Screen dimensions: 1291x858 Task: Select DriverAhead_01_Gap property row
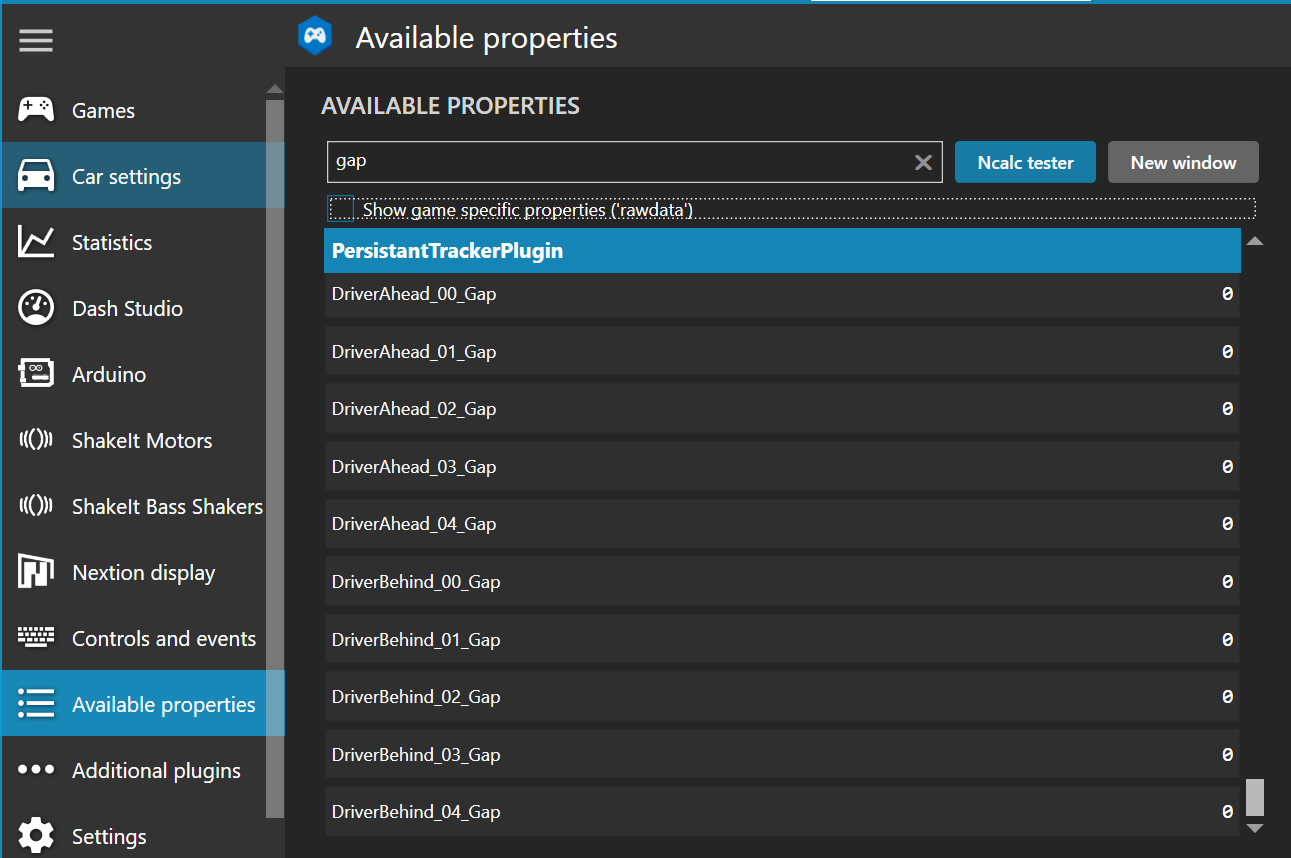782,352
